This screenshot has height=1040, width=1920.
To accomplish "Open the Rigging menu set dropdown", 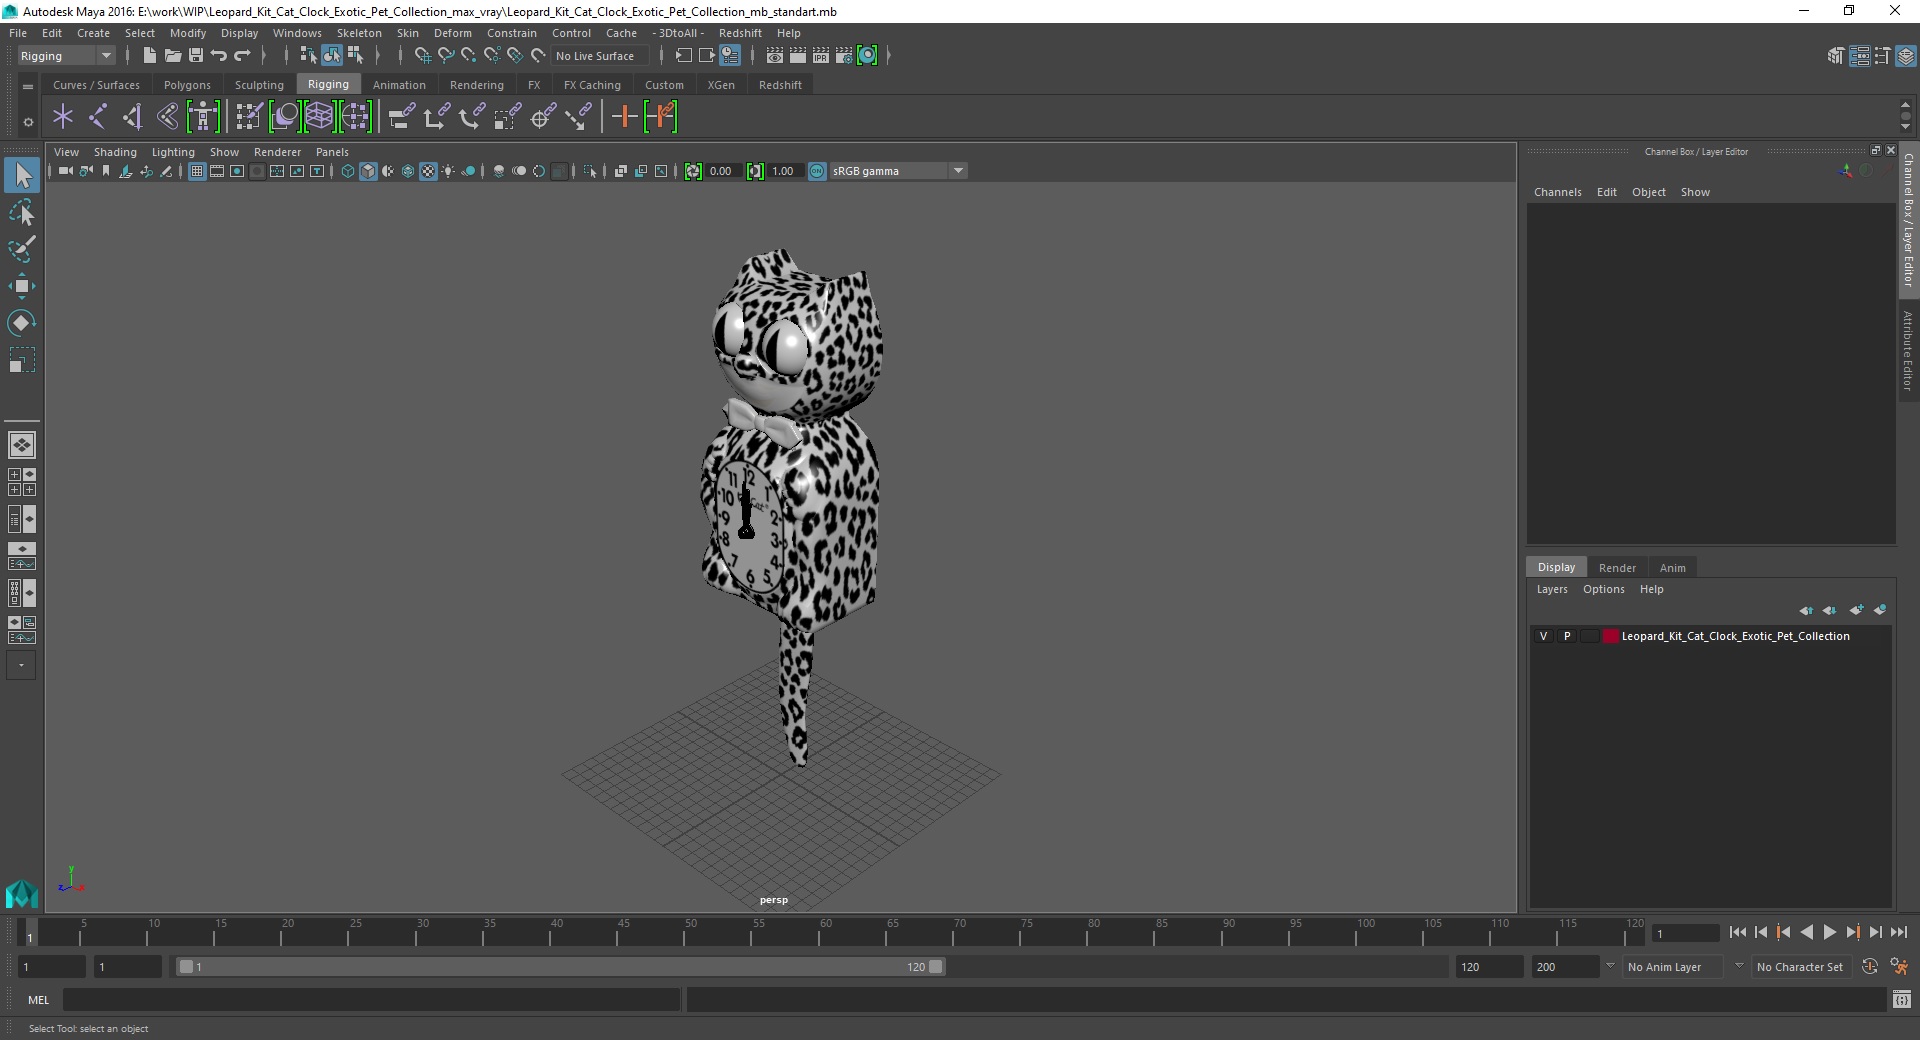I will [66, 56].
